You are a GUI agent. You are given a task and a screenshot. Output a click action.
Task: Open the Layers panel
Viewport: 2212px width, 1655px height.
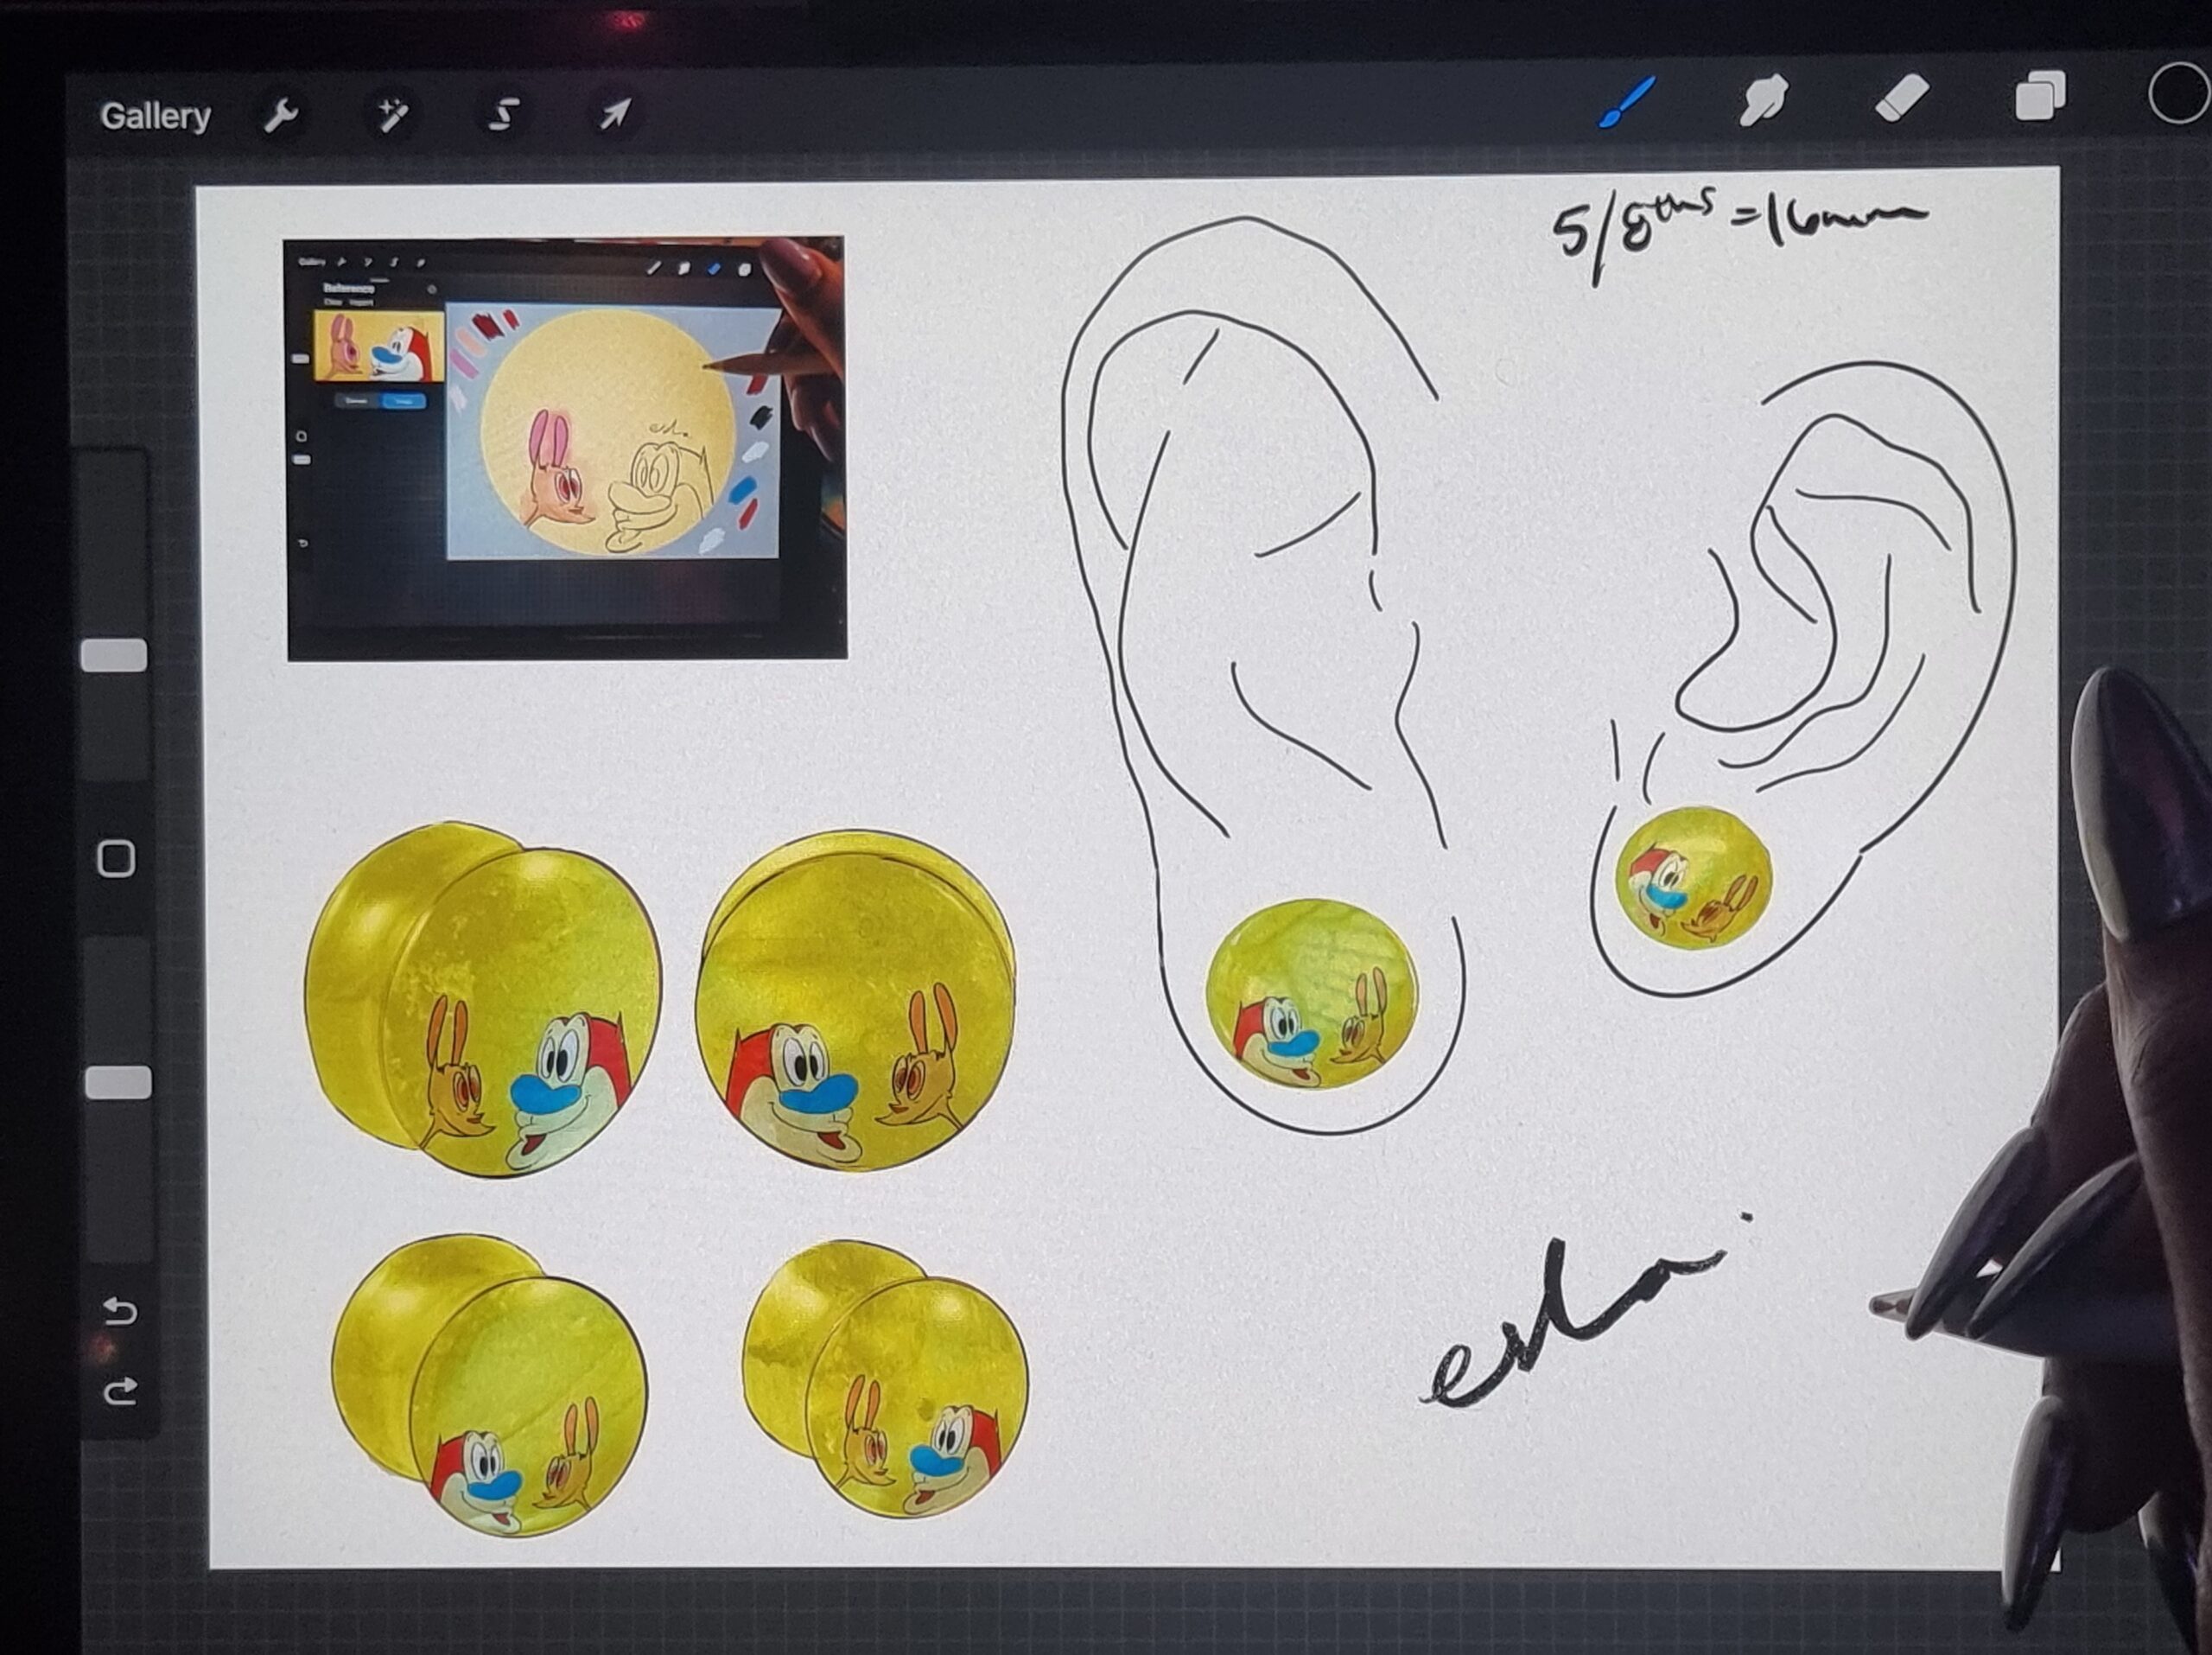click(2038, 97)
